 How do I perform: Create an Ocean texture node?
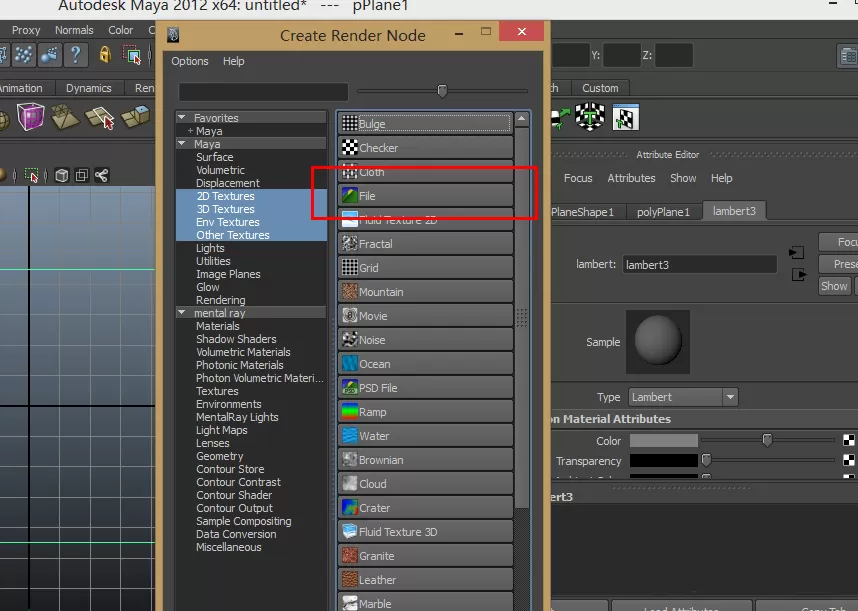(426, 364)
